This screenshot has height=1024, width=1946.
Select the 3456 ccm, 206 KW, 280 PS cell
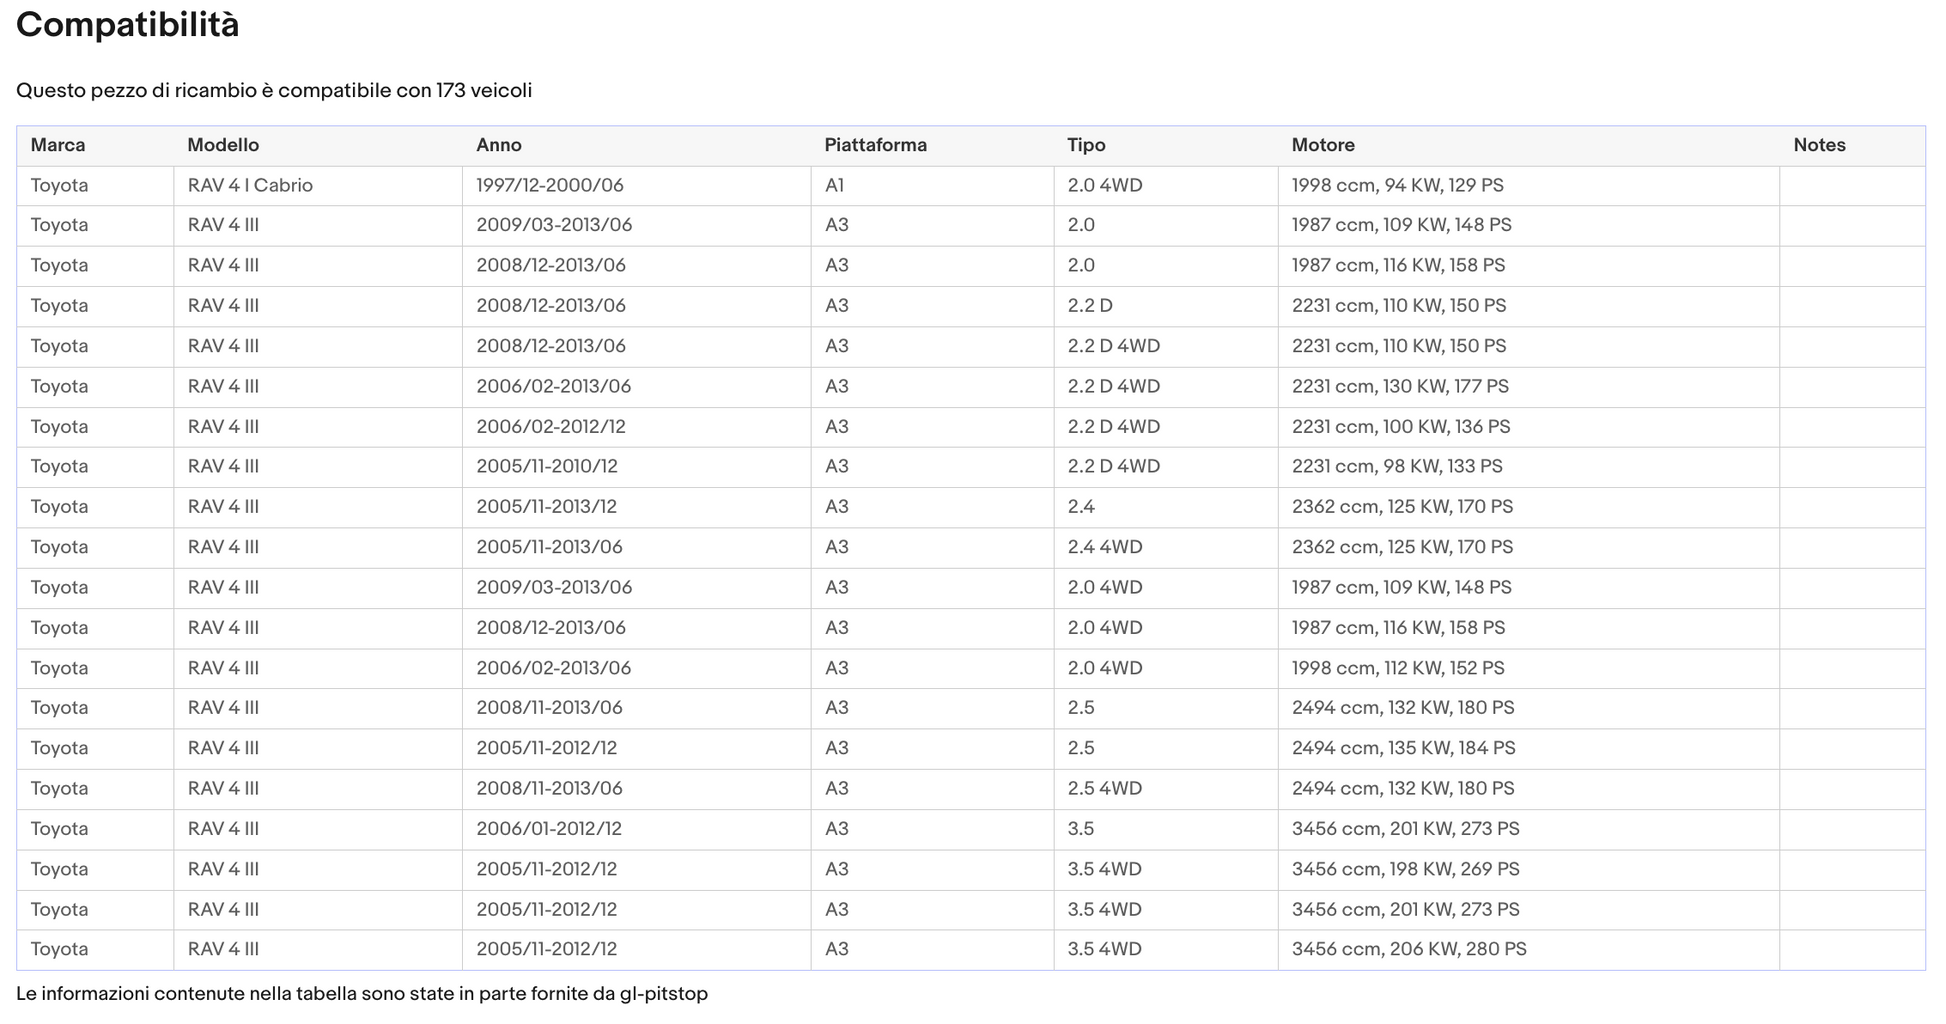pyautogui.click(x=1529, y=950)
